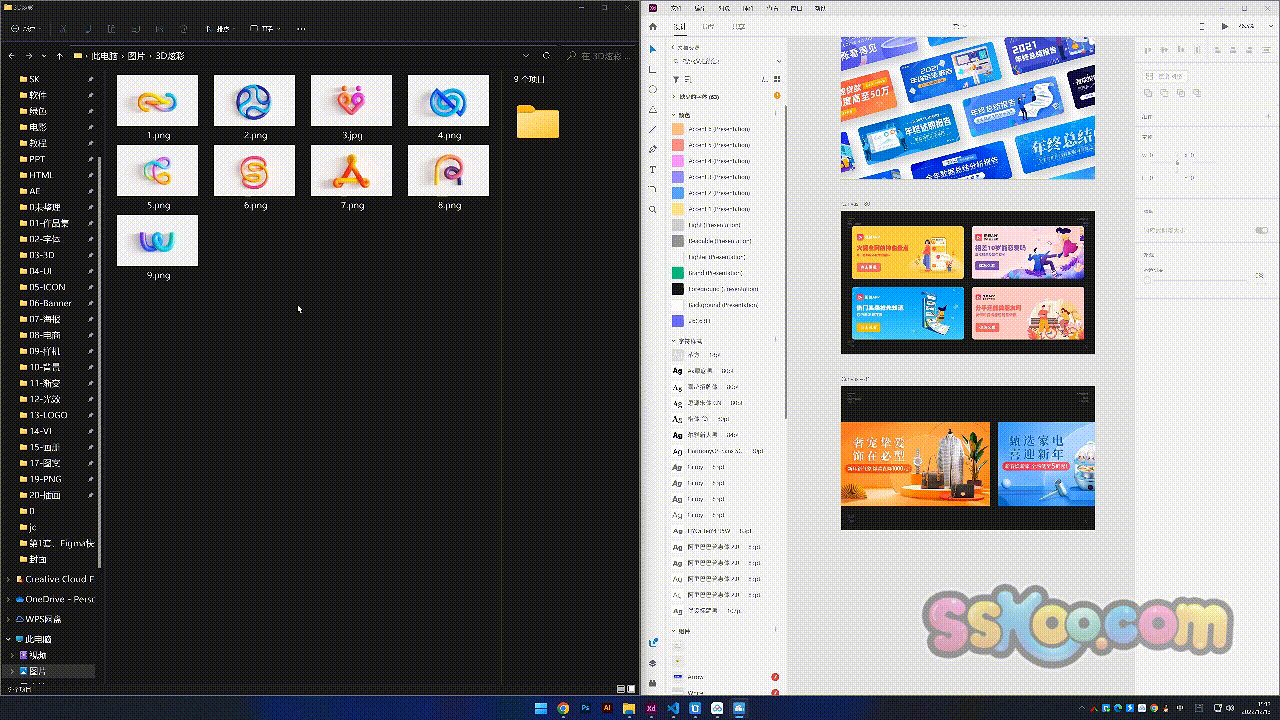Select the 7.png triangle logo thumbnail
1280x720 pixels.
click(351, 170)
